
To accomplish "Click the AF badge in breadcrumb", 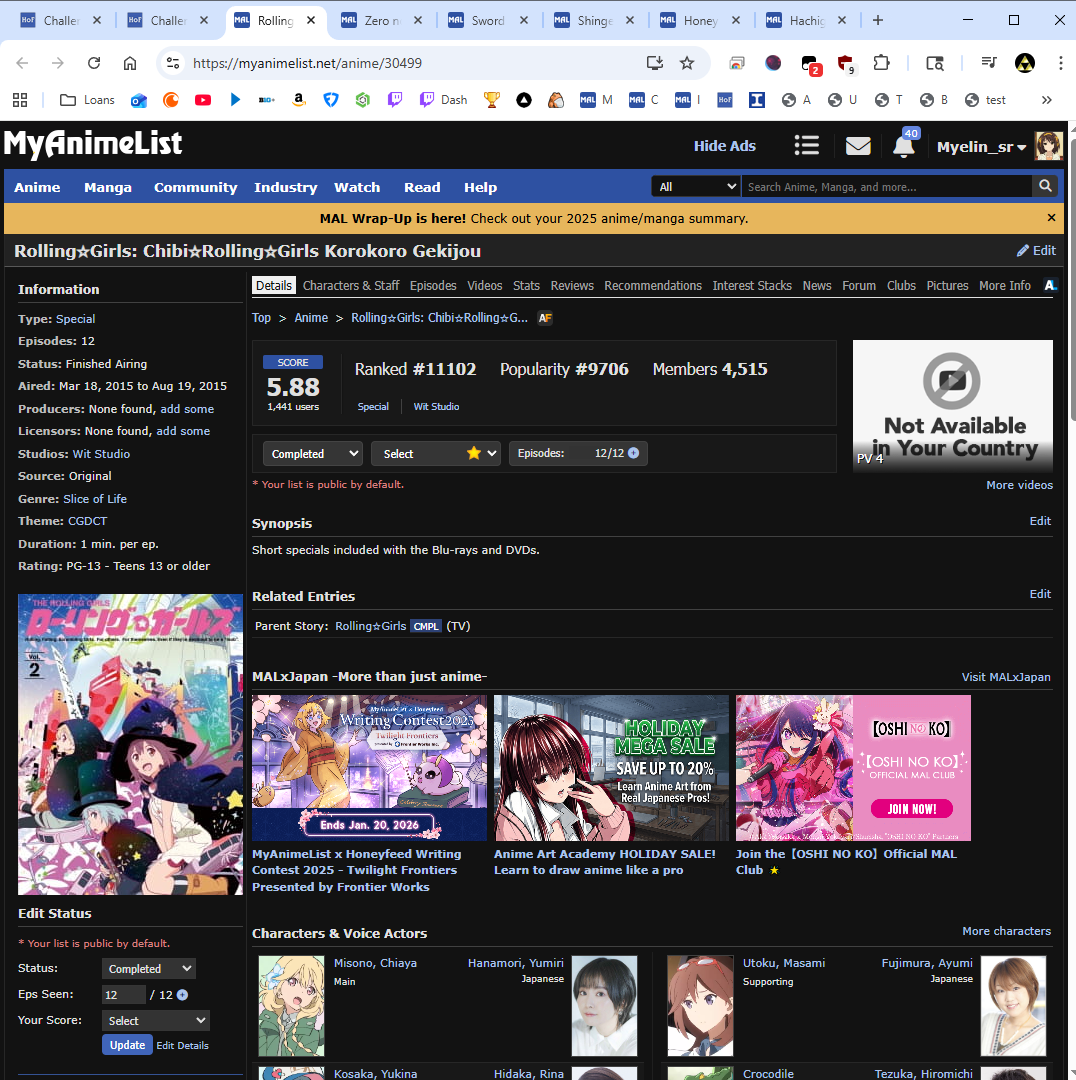I will [x=545, y=318].
